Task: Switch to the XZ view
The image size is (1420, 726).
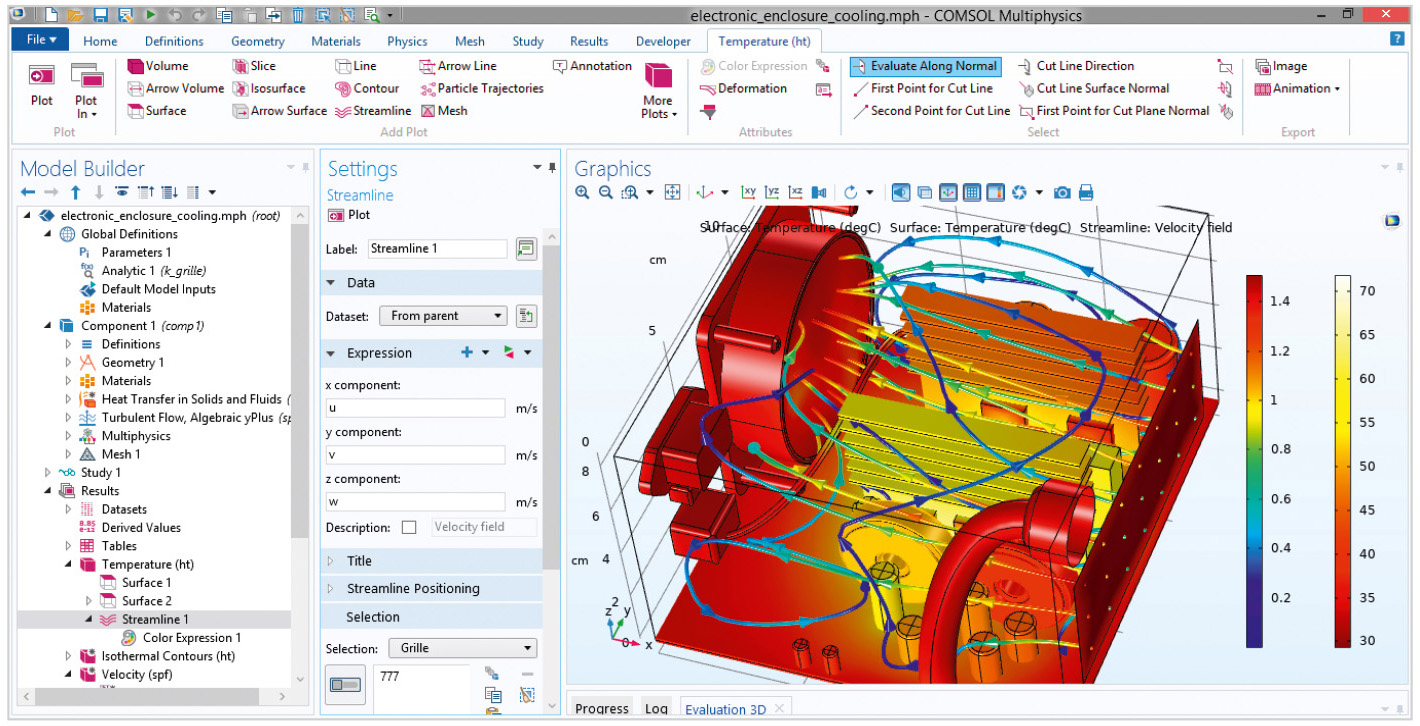Action: click(x=796, y=192)
